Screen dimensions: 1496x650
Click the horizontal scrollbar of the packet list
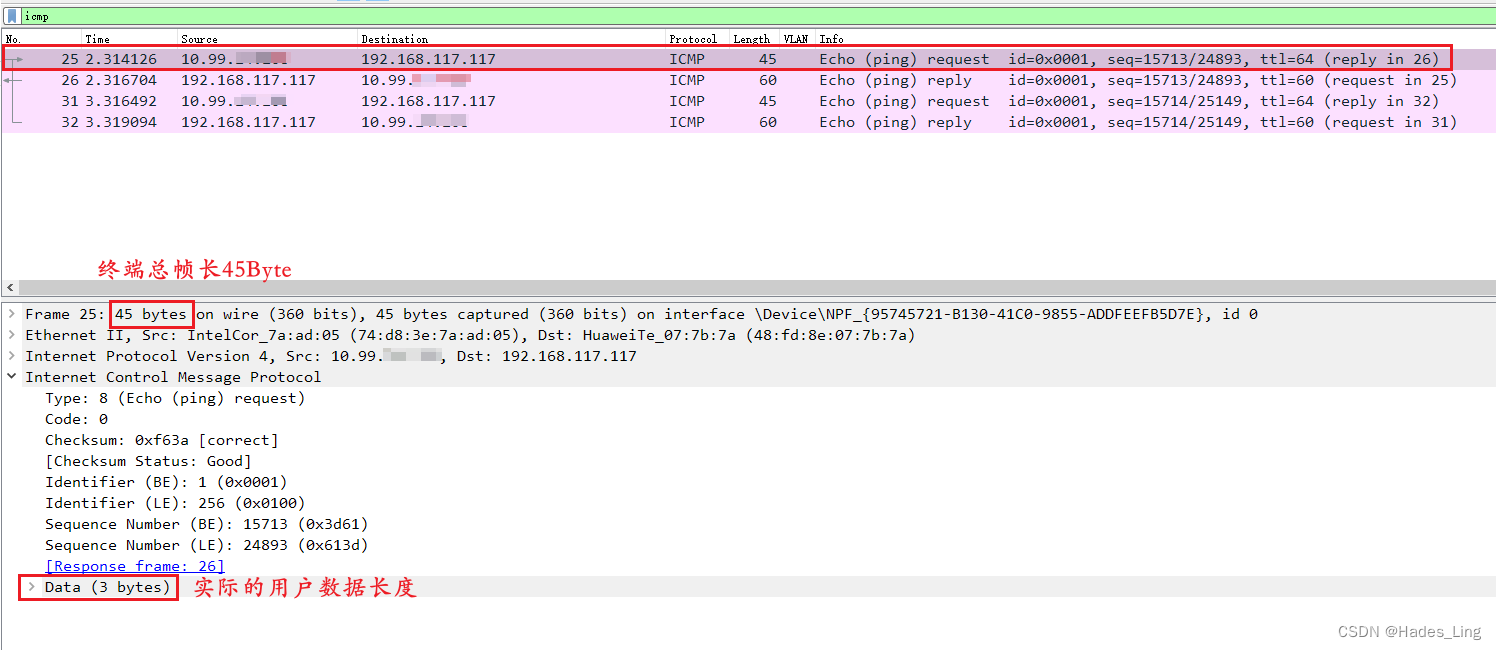tap(755, 287)
